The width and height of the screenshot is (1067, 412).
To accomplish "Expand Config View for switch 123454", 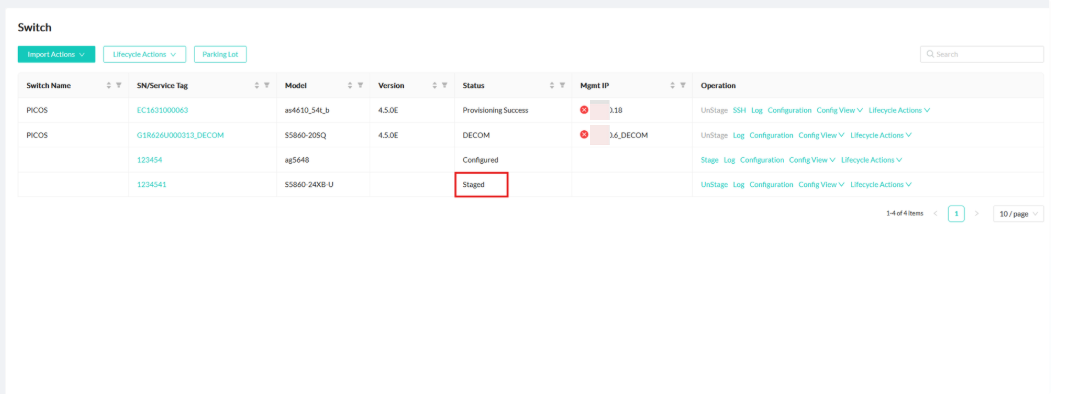I will click(x=811, y=160).
